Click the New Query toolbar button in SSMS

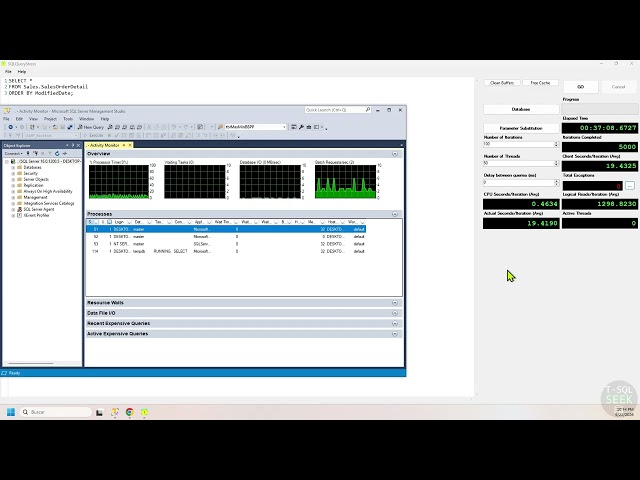pyautogui.click(x=91, y=127)
